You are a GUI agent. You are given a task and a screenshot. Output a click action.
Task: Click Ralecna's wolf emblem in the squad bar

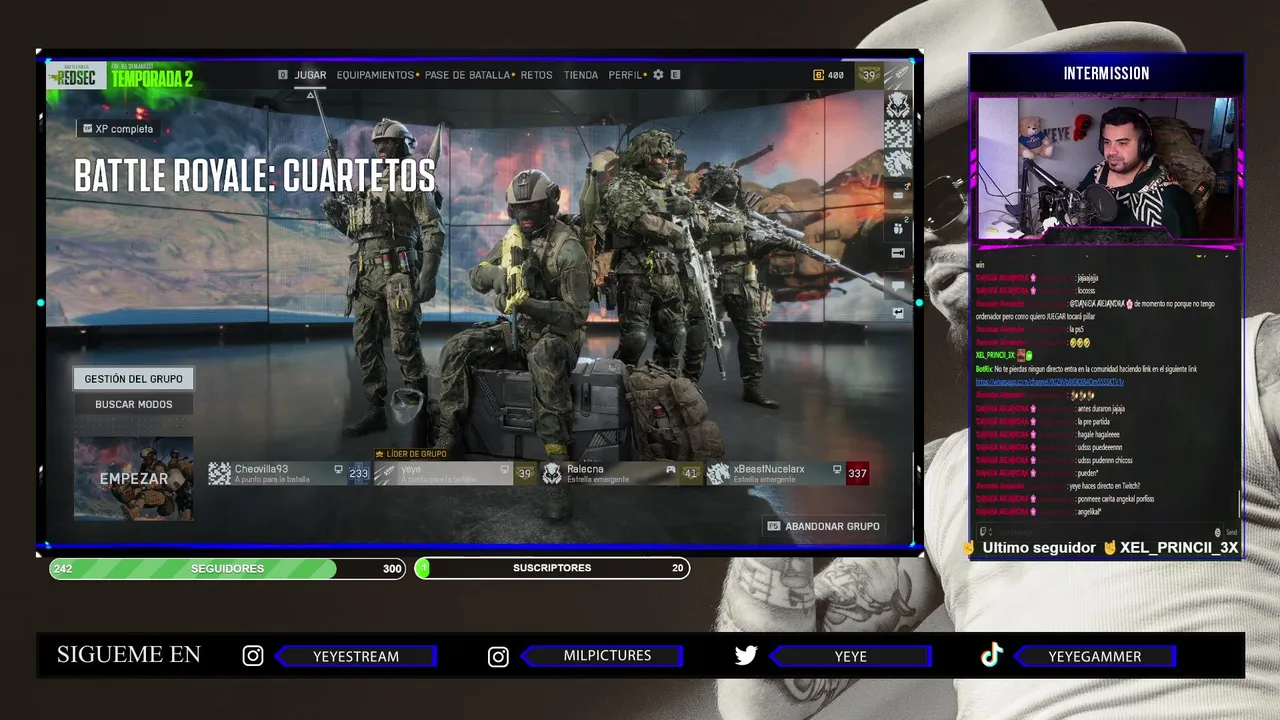point(552,473)
